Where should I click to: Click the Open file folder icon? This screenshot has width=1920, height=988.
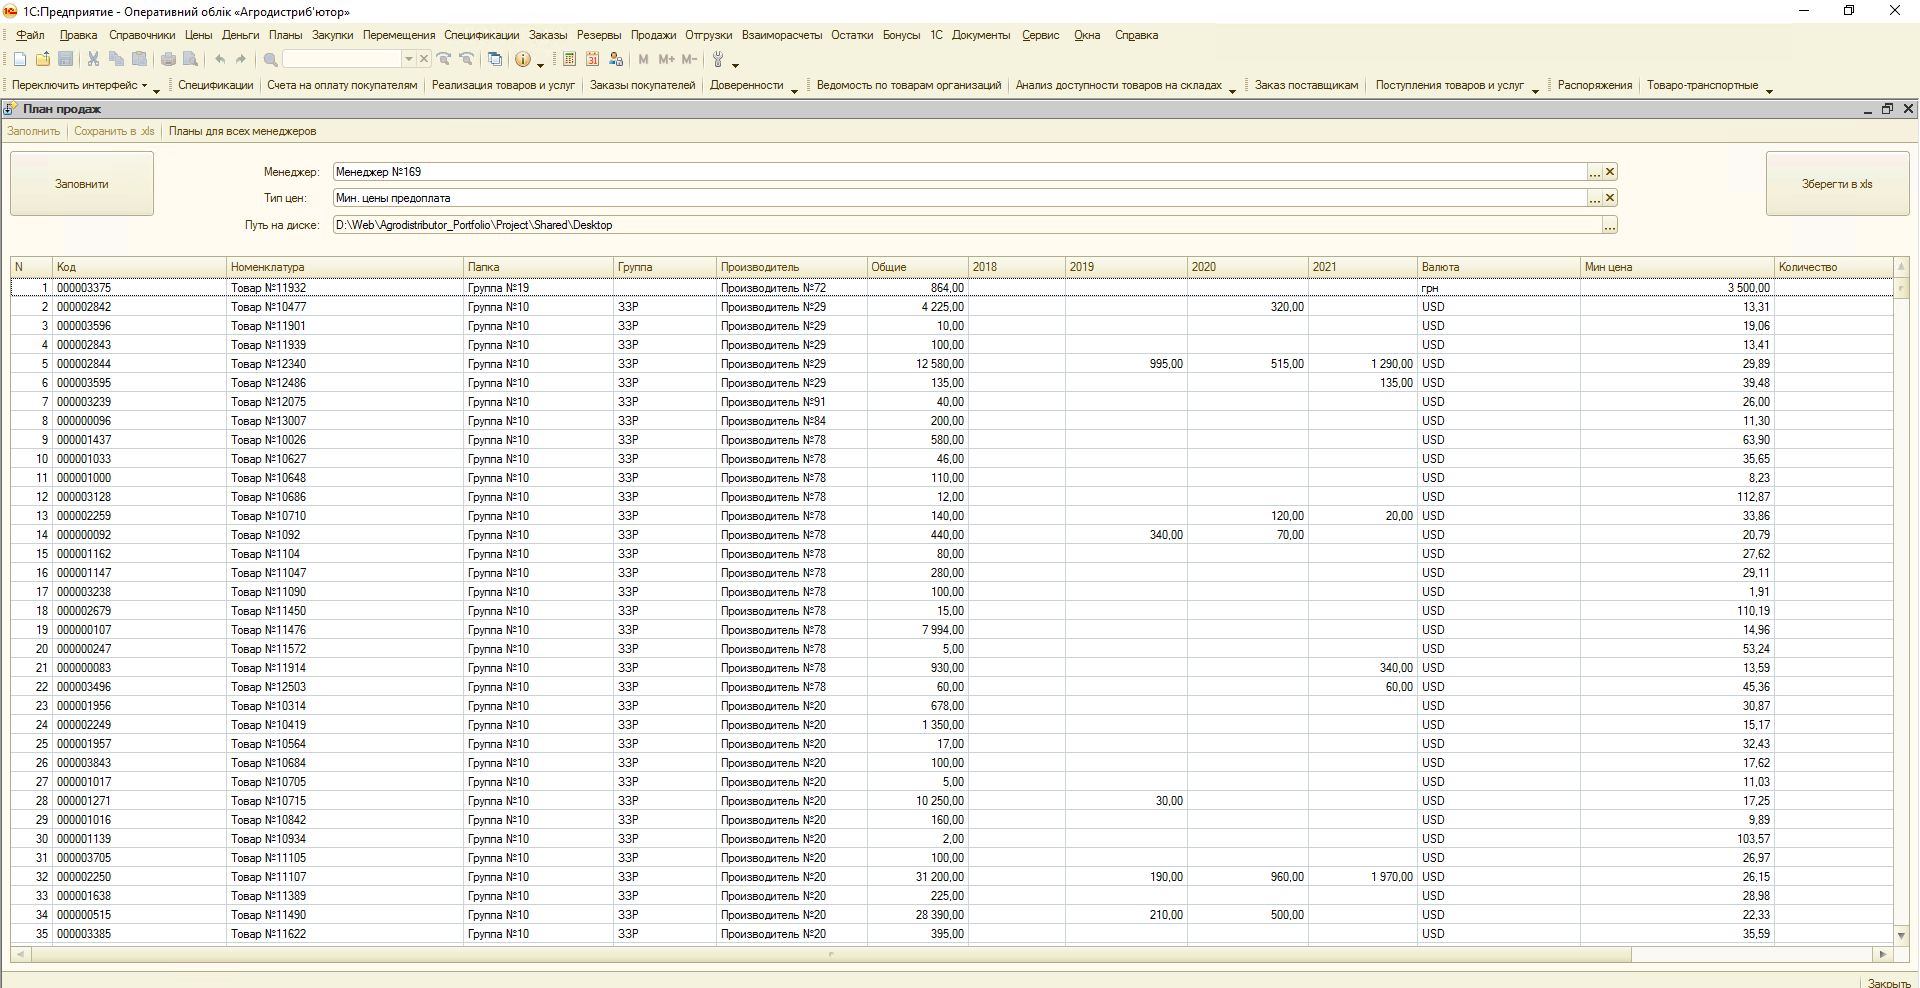tap(43, 60)
